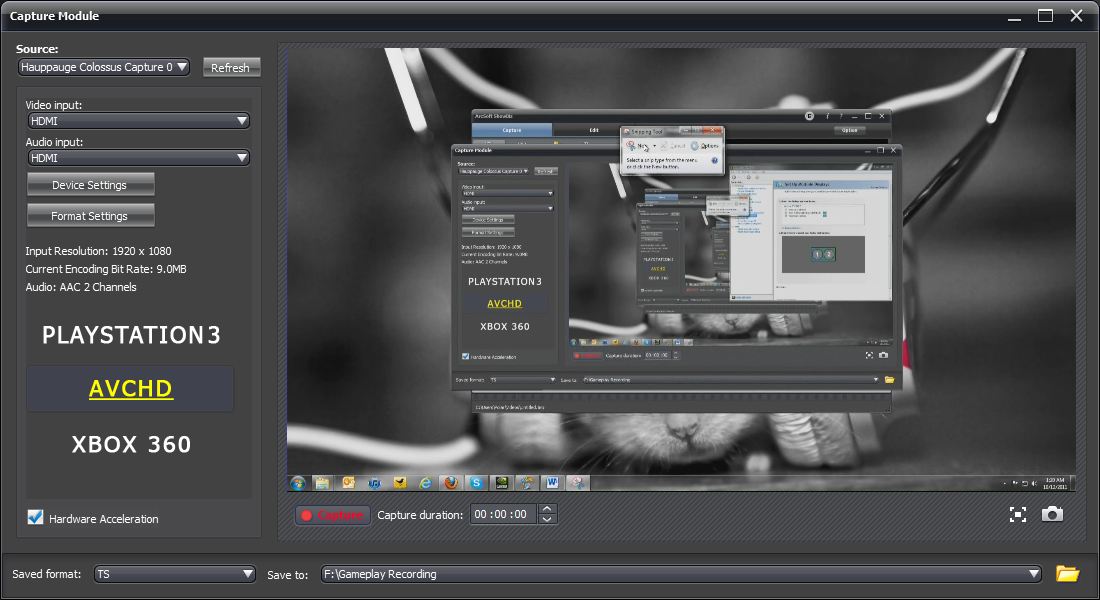Disable the Hardware Acceleration checkbox
Screen dimensions: 1100x600
point(35,517)
